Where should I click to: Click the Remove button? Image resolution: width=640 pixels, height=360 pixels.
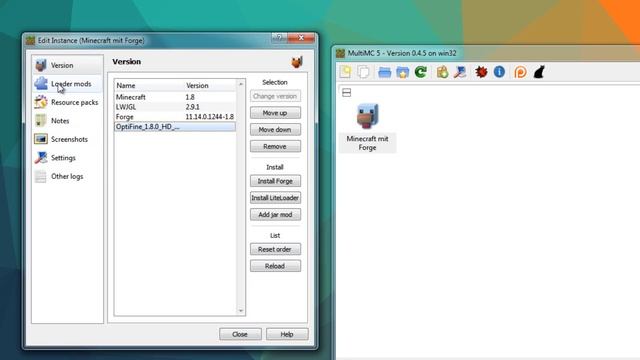(x=275, y=146)
